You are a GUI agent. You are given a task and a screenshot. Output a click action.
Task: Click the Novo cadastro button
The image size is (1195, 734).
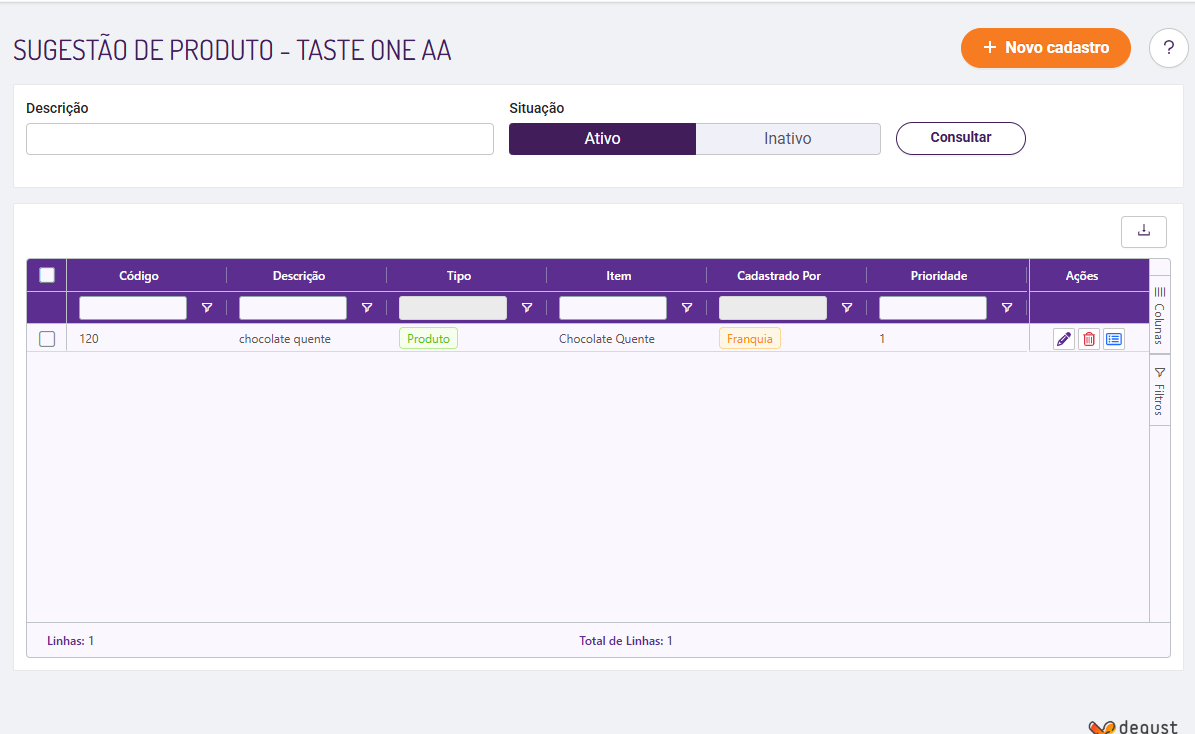[x=1045, y=48]
